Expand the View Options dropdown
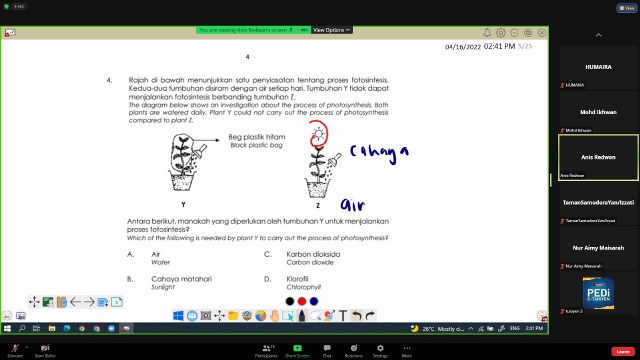Image resolution: width=640 pixels, height=360 pixels. 331,30
